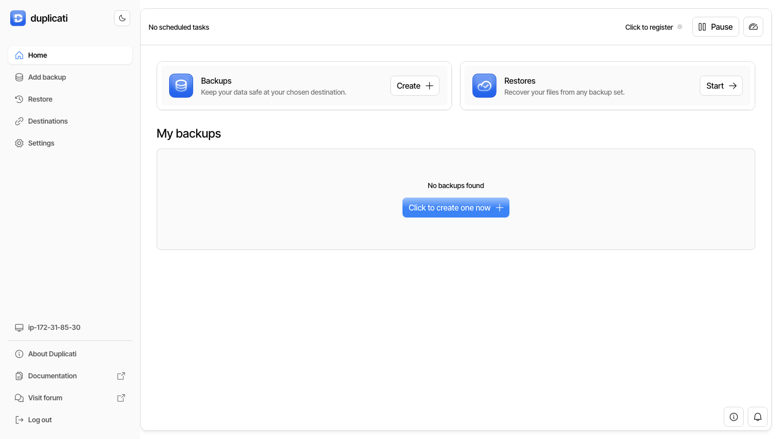
Task: Click the blue Backups database icon
Action: click(x=181, y=86)
